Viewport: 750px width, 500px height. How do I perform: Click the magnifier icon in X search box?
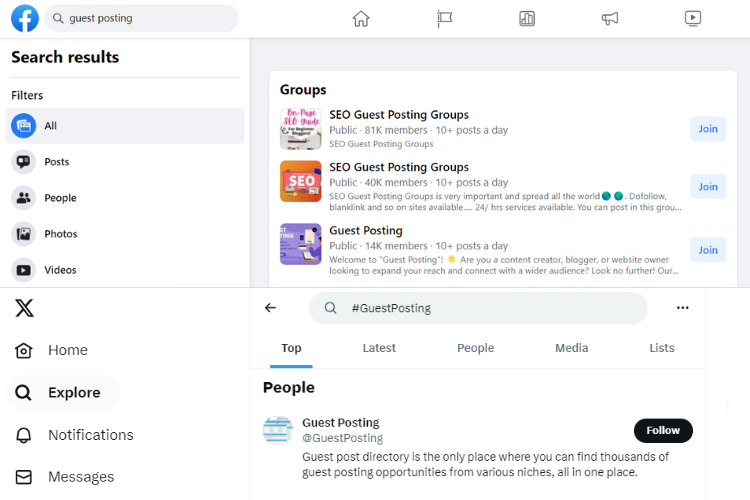pos(331,308)
